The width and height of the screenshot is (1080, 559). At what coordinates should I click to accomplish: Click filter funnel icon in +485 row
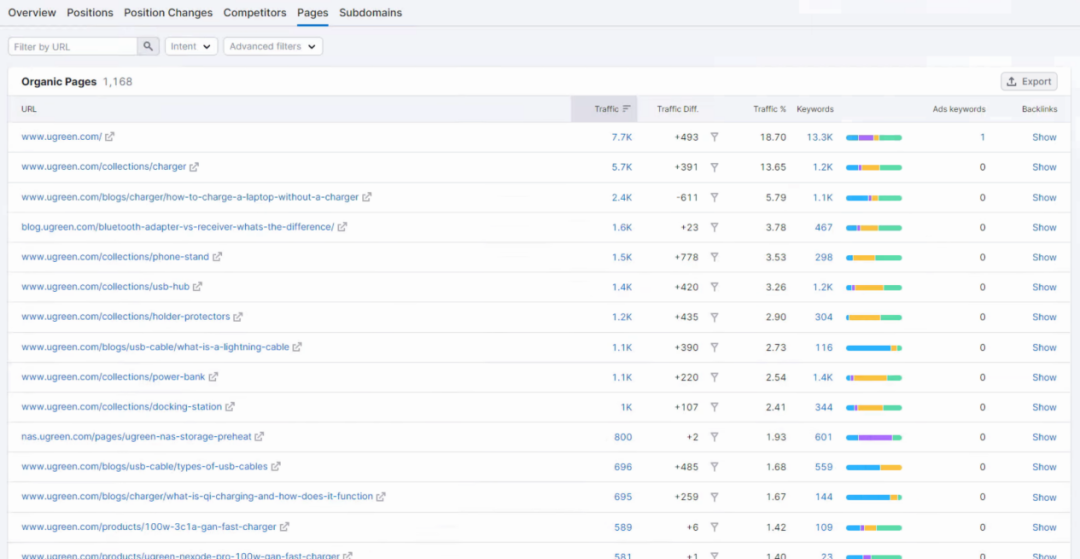tap(714, 467)
